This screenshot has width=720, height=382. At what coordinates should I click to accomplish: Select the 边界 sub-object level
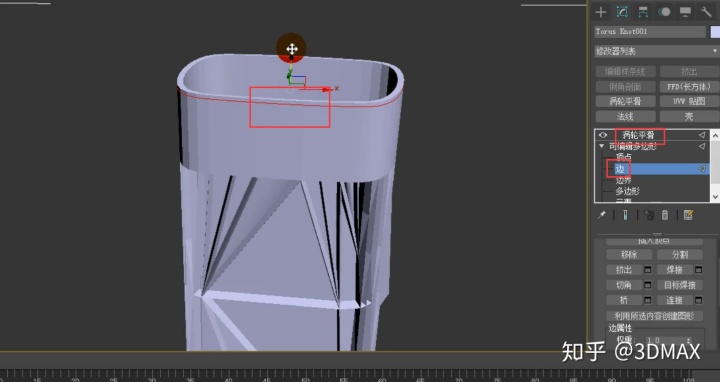coord(624,180)
